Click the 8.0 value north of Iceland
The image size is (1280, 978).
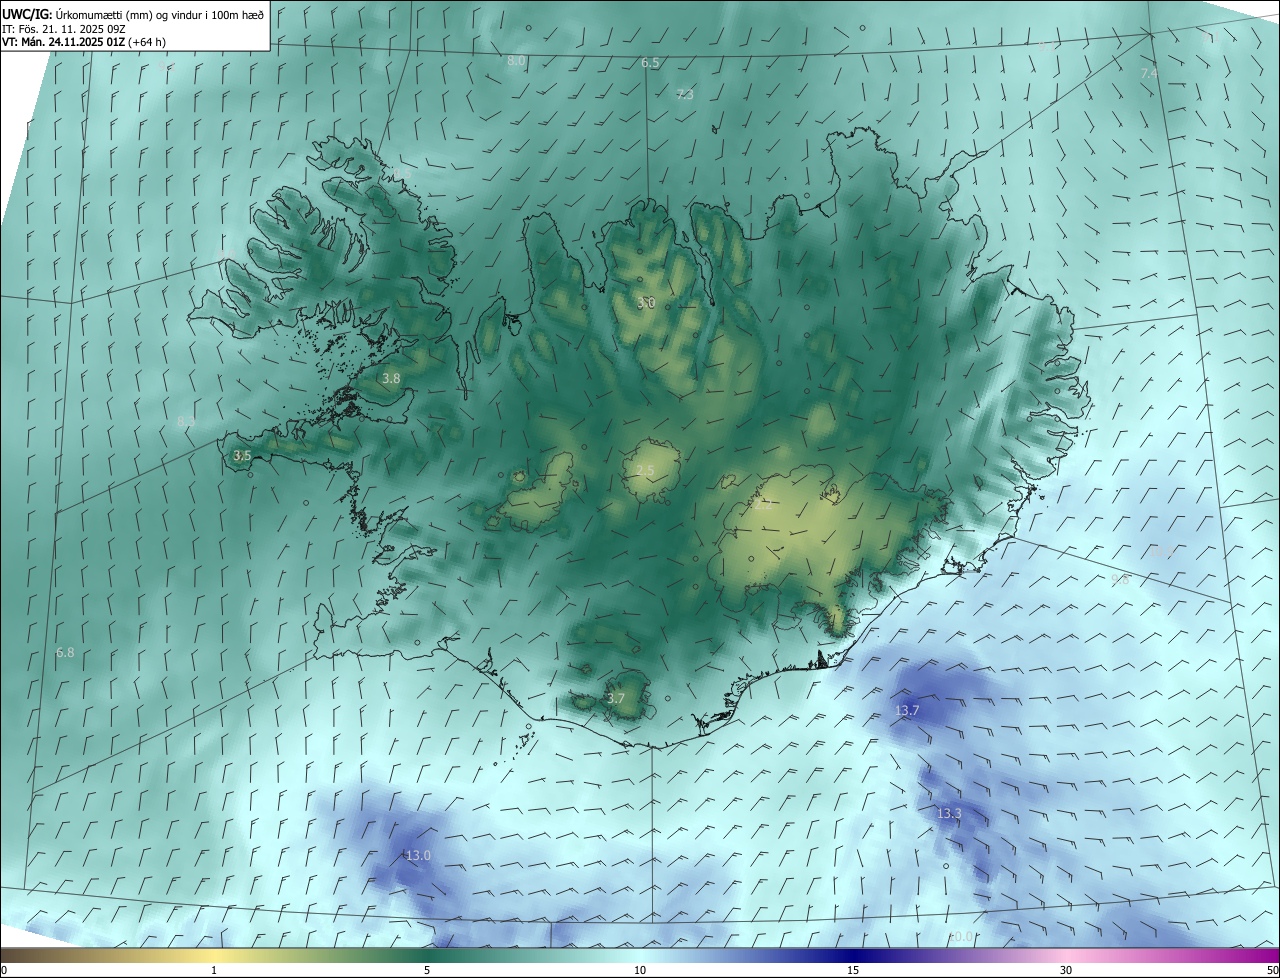coord(516,61)
